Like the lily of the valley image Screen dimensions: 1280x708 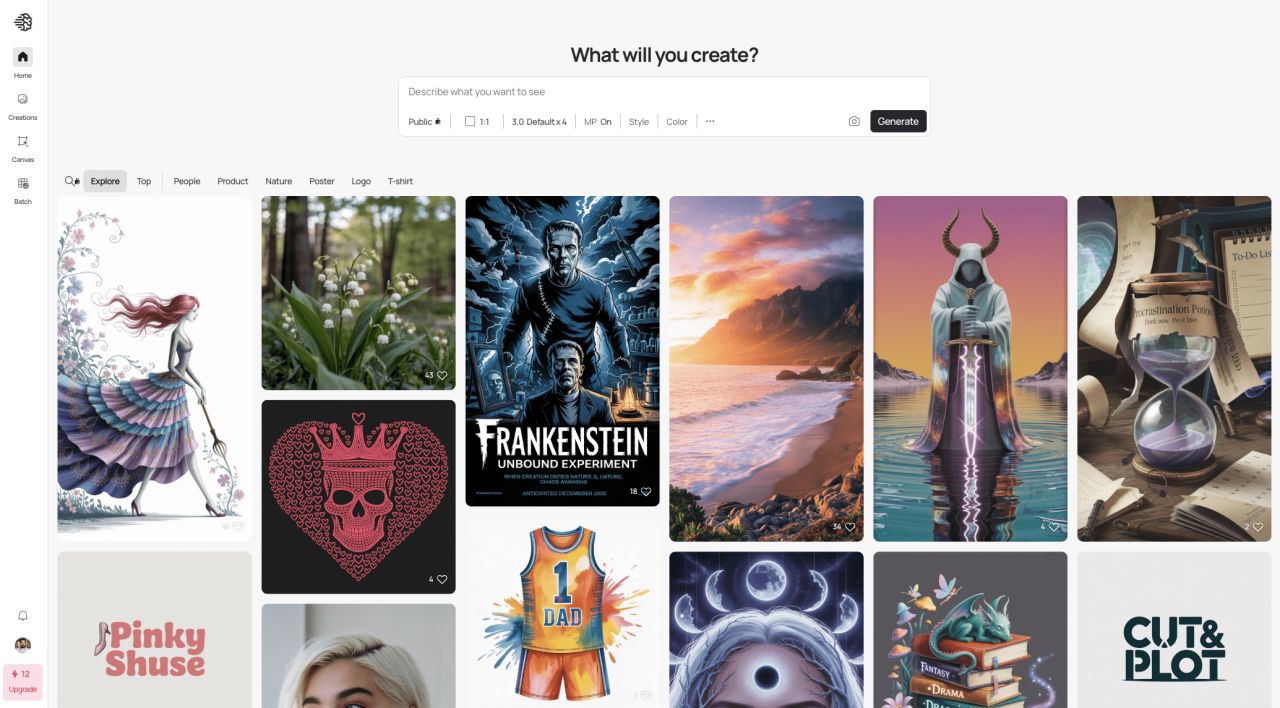click(x=442, y=375)
